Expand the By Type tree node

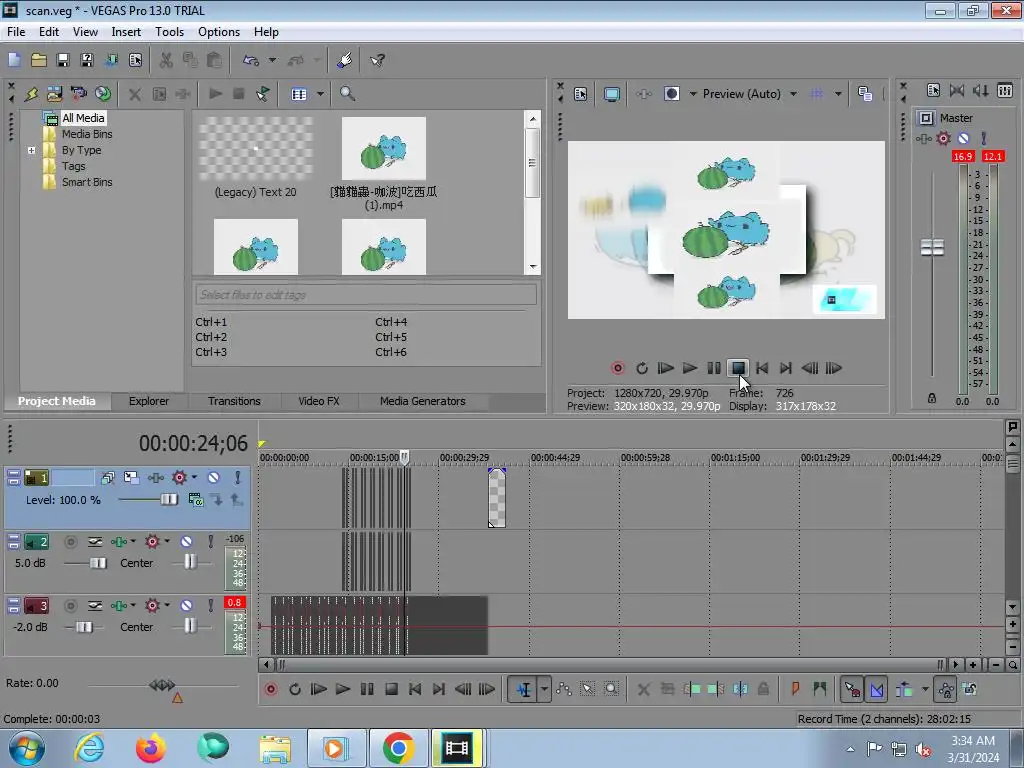click(31, 150)
